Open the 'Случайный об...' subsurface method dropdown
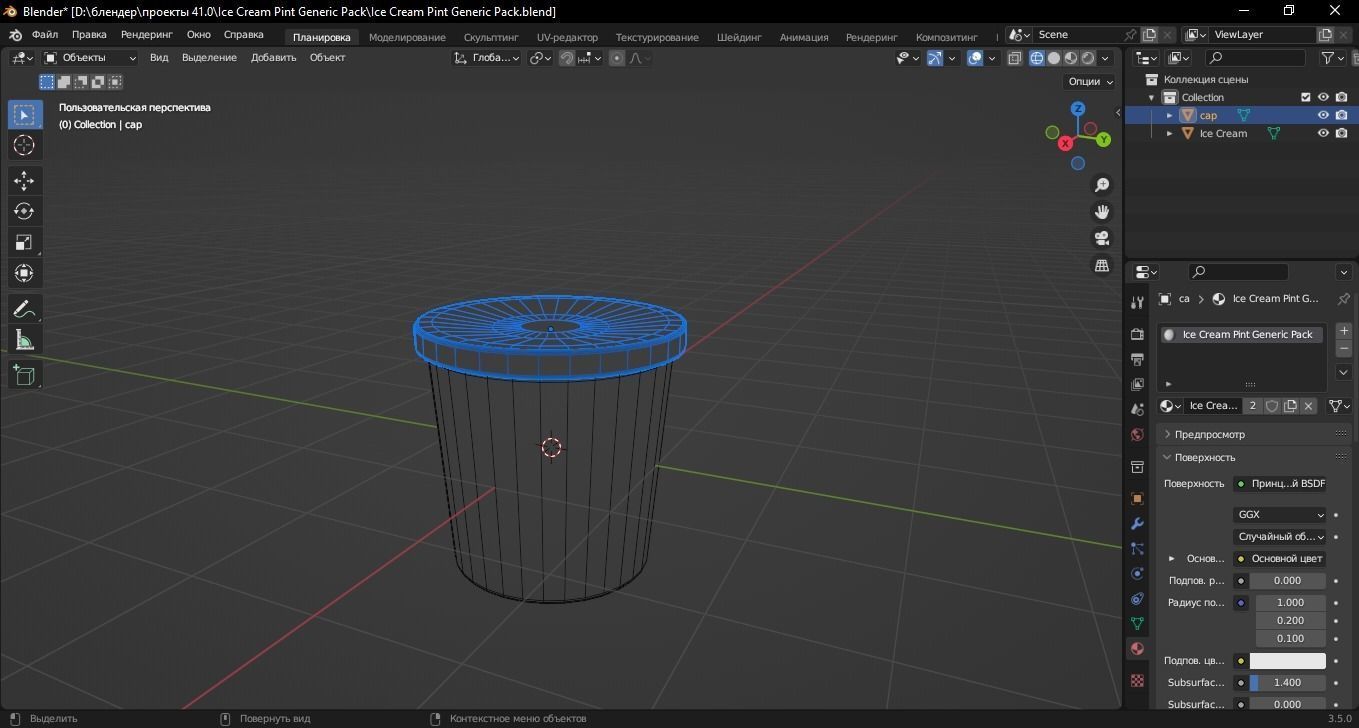Image resolution: width=1359 pixels, height=728 pixels. tap(1280, 537)
